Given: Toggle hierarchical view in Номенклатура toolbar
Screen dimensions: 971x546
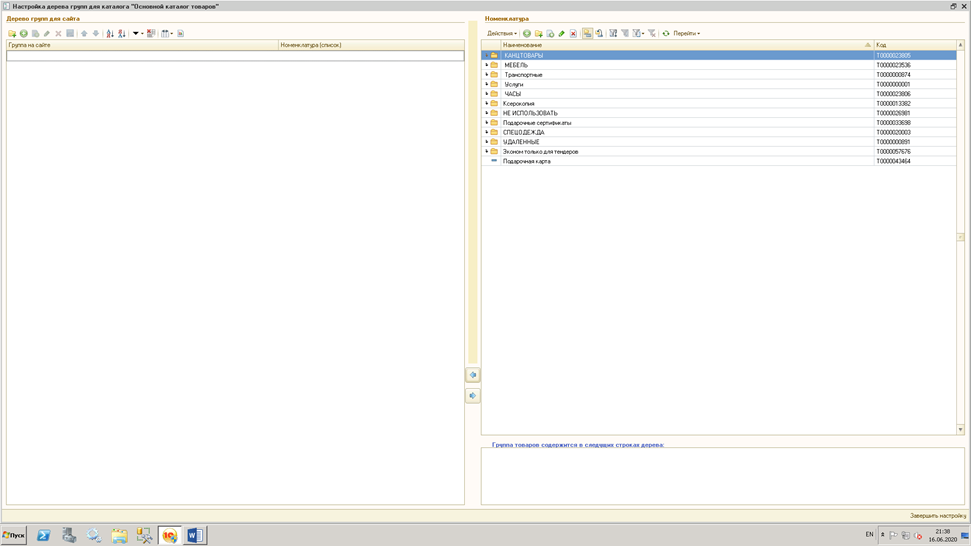Looking at the screenshot, I should [x=587, y=34].
